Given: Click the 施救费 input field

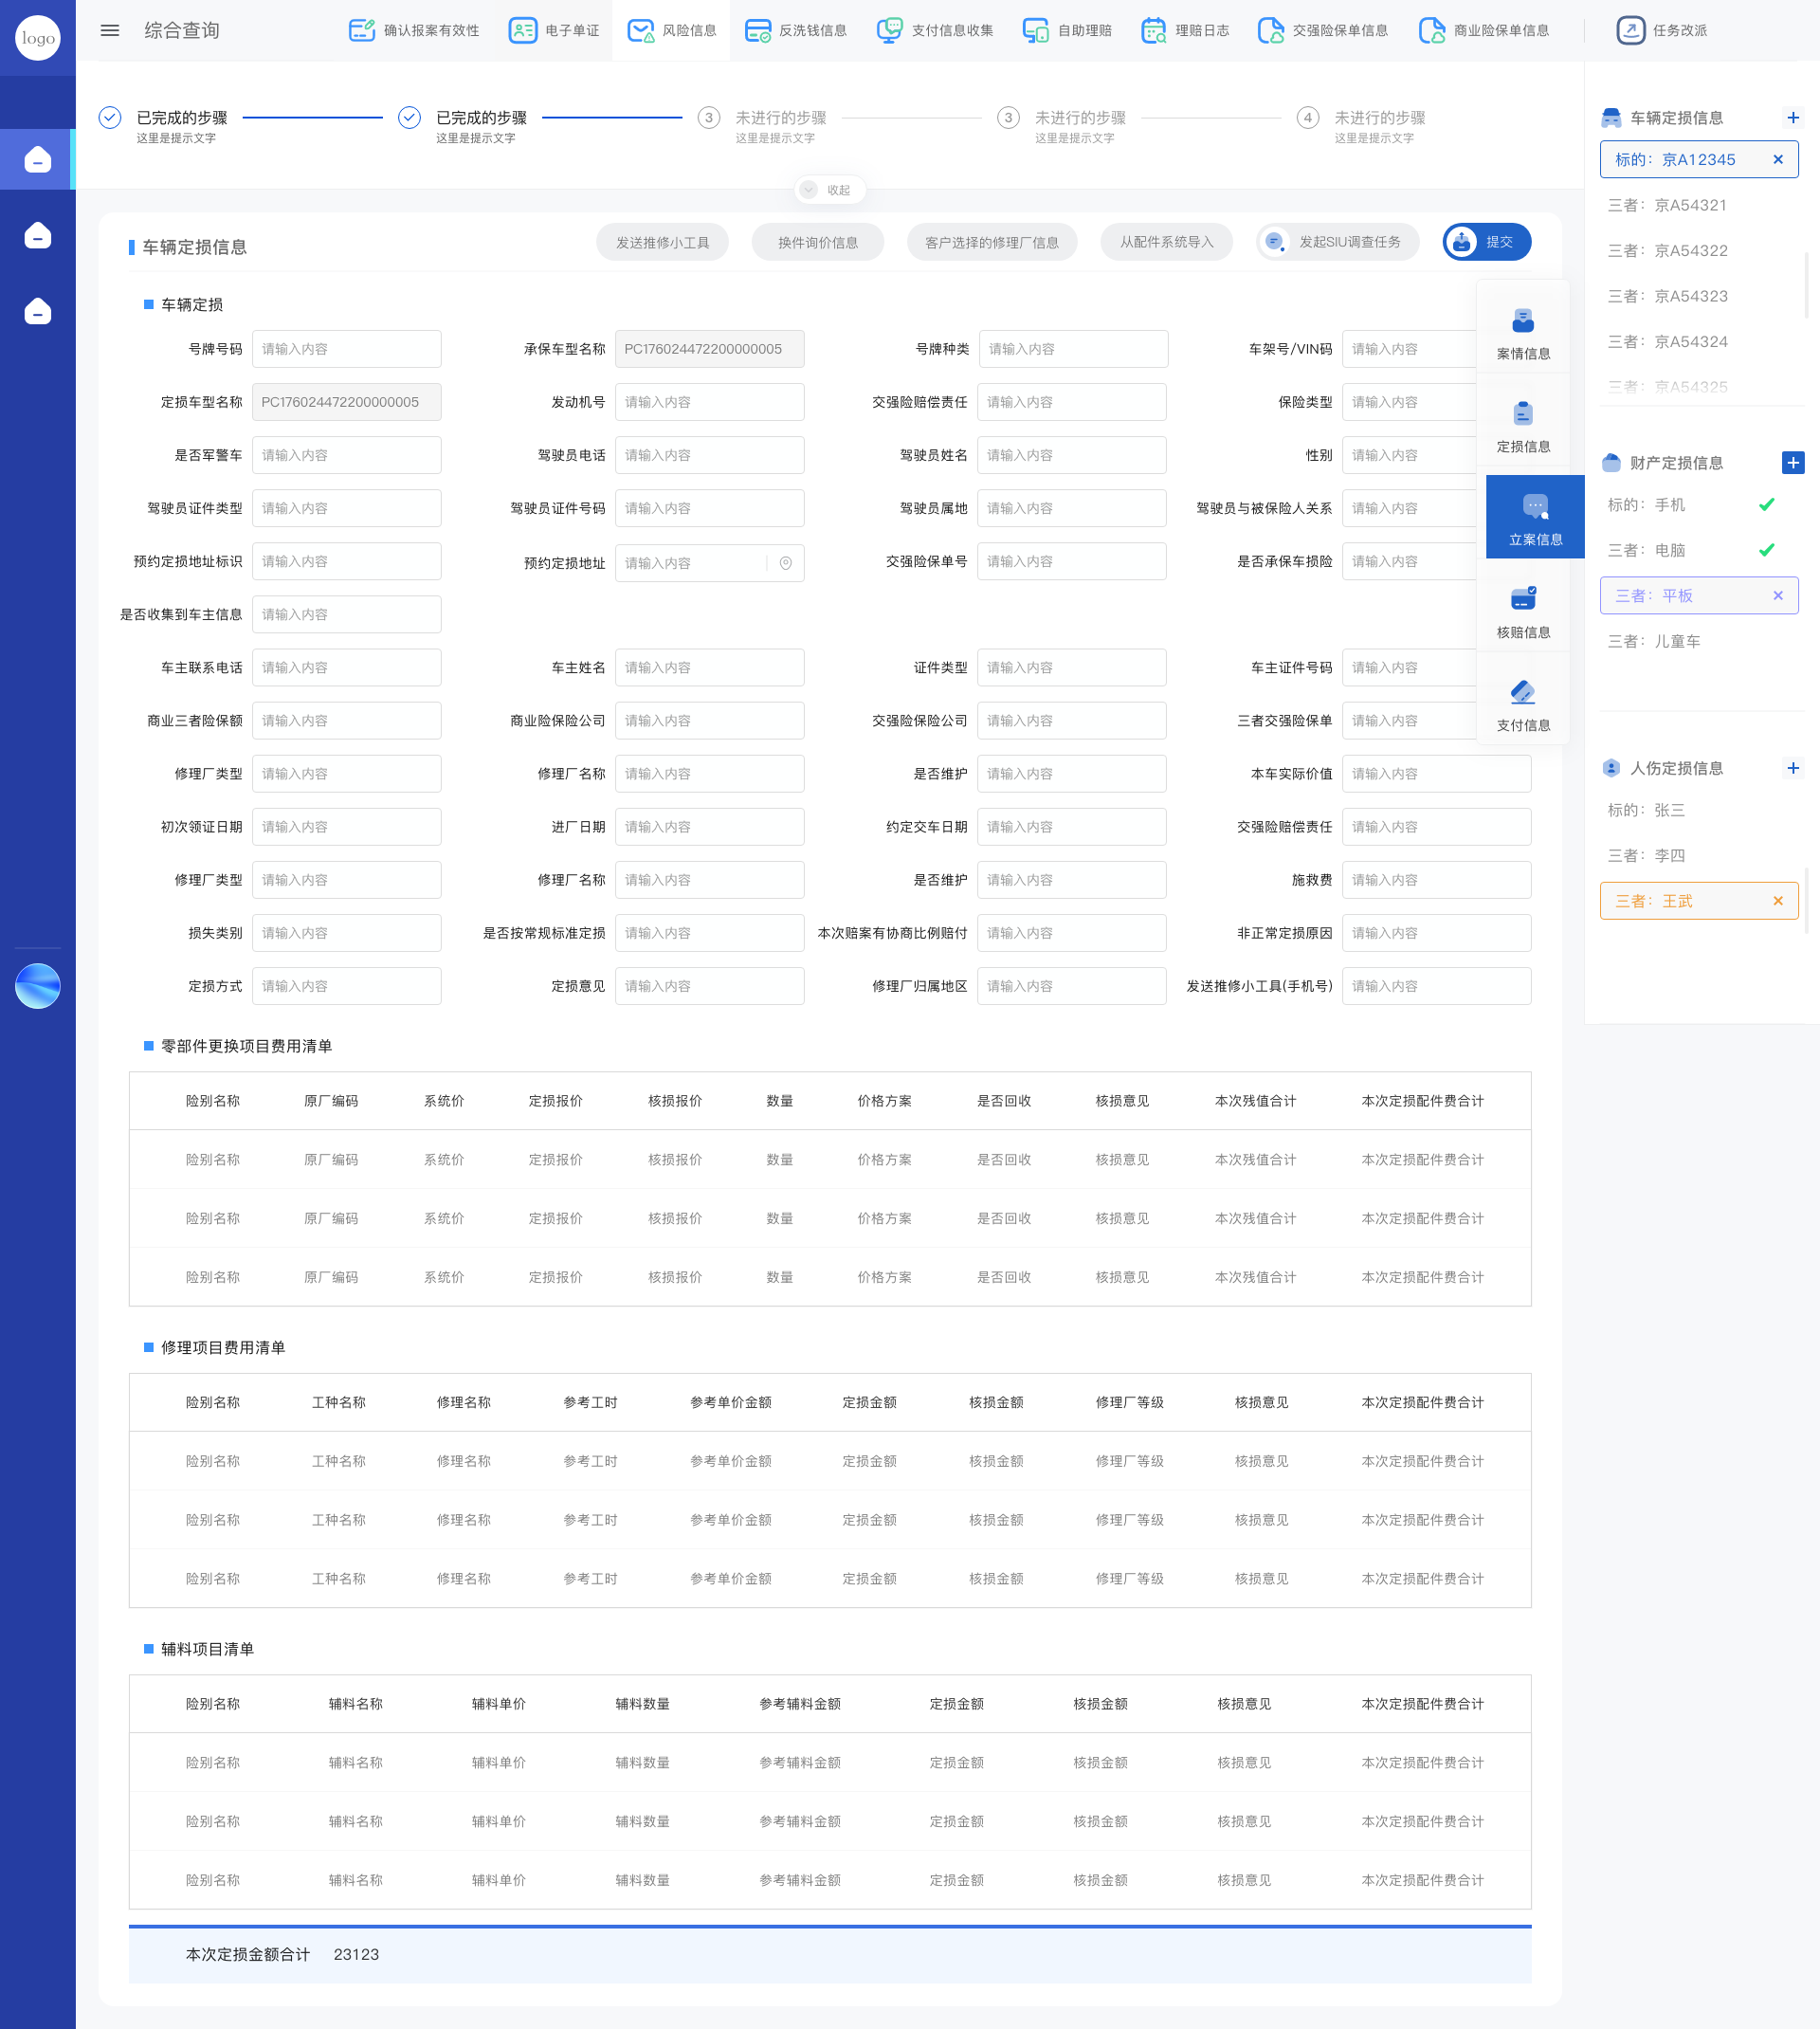Looking at the screenshot, I should coord(1436,880).
